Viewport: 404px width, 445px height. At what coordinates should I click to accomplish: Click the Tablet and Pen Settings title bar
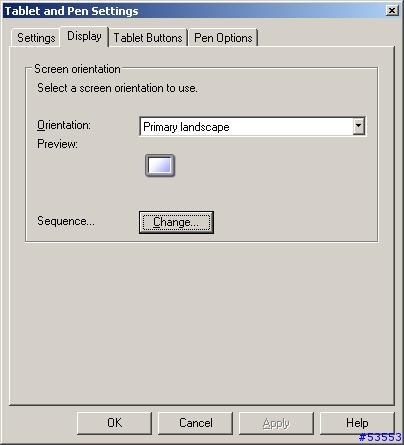[200, 11]
